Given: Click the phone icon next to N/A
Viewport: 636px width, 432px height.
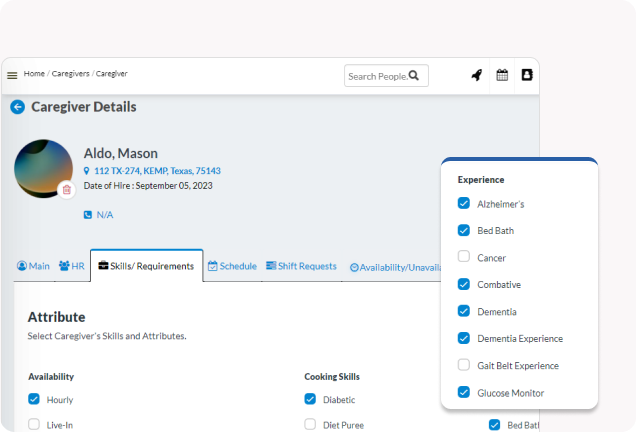Looking at the screenshot, I should (x=88, y=215).
